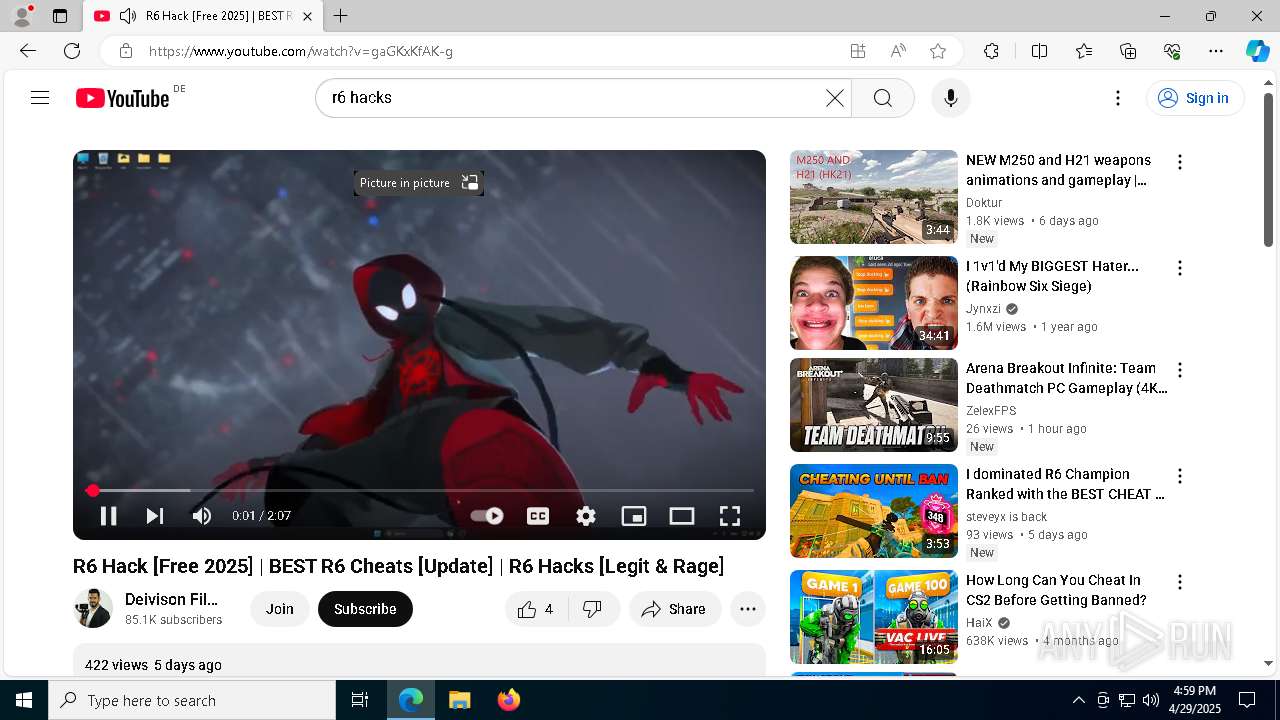Pause the playing video
This screenshot has width=1280, height=720.
click(108, 516)
